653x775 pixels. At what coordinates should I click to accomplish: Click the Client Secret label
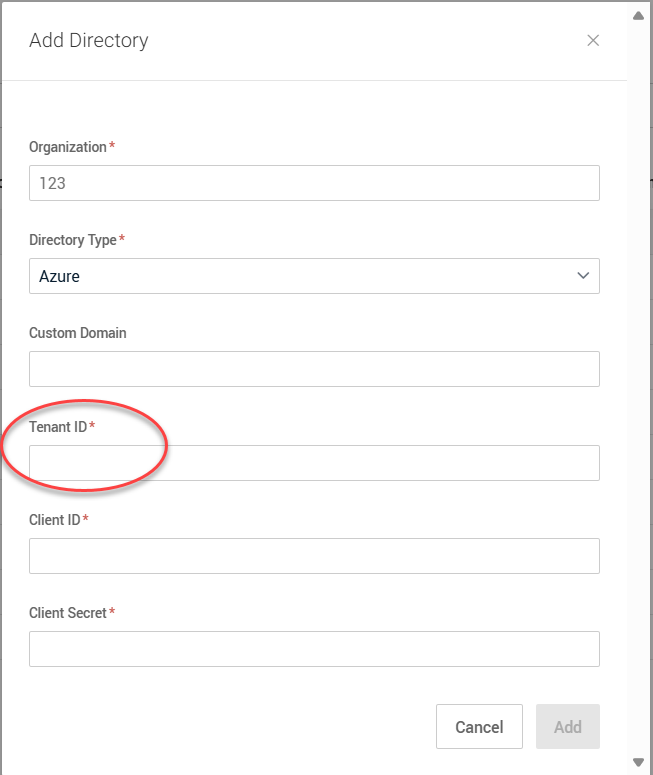tap(68, 613)
